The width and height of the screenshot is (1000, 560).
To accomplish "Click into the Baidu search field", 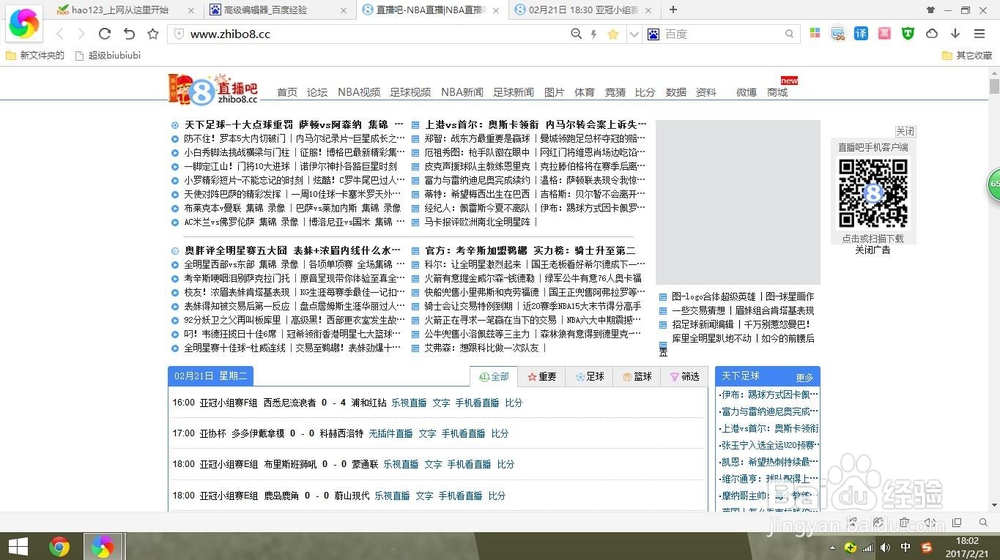I will pyautogui.click(x=722, y=34).
